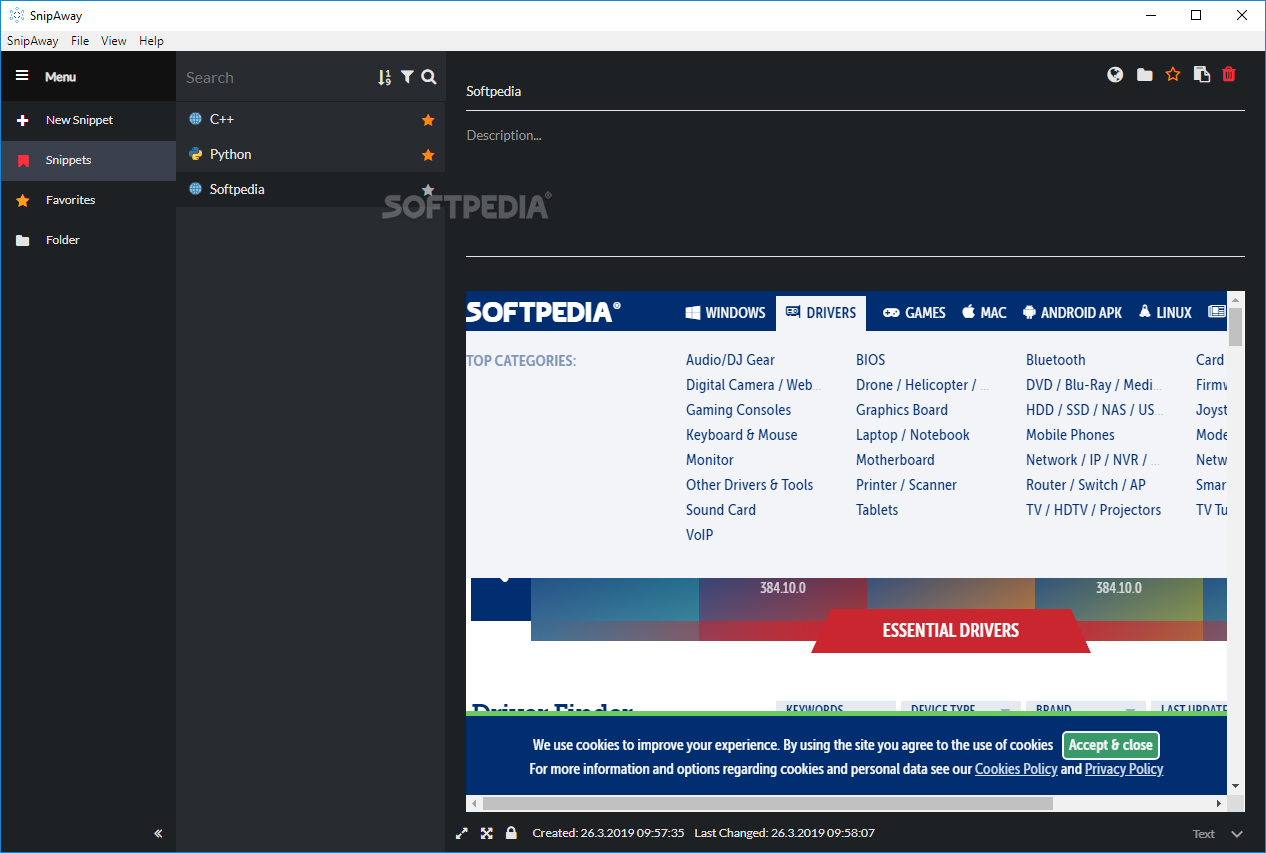
Task: Collapse the sidebar with the double chevron
Action: click(158, 833)
